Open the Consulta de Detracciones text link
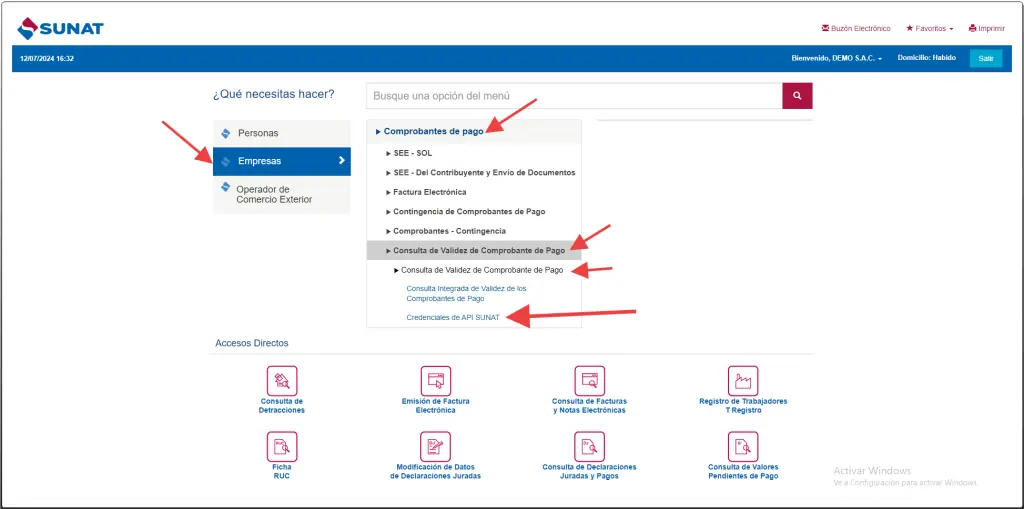 (282, 406)
